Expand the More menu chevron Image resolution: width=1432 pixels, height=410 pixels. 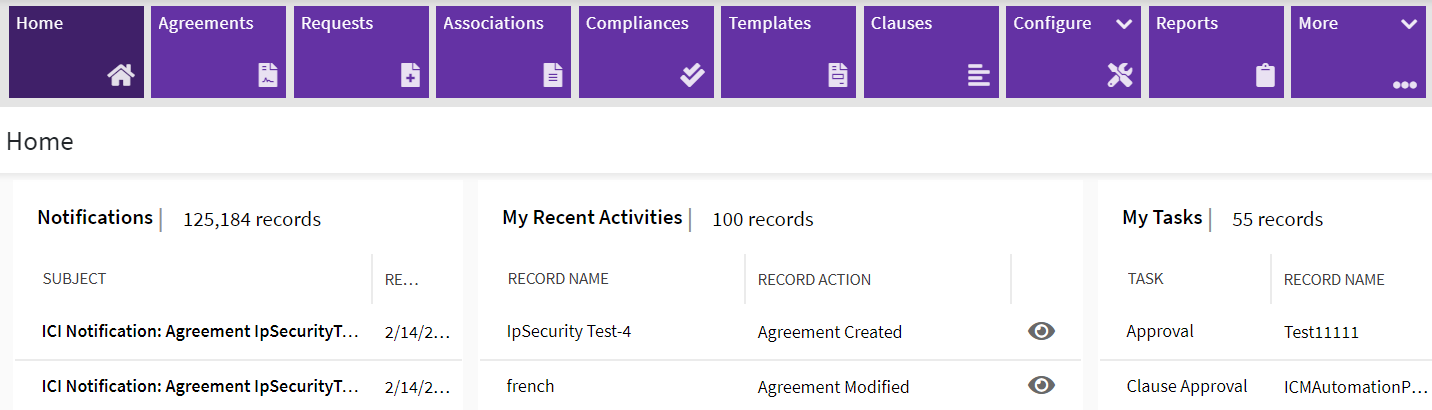pyautogui.click(x=1409, y=24)
